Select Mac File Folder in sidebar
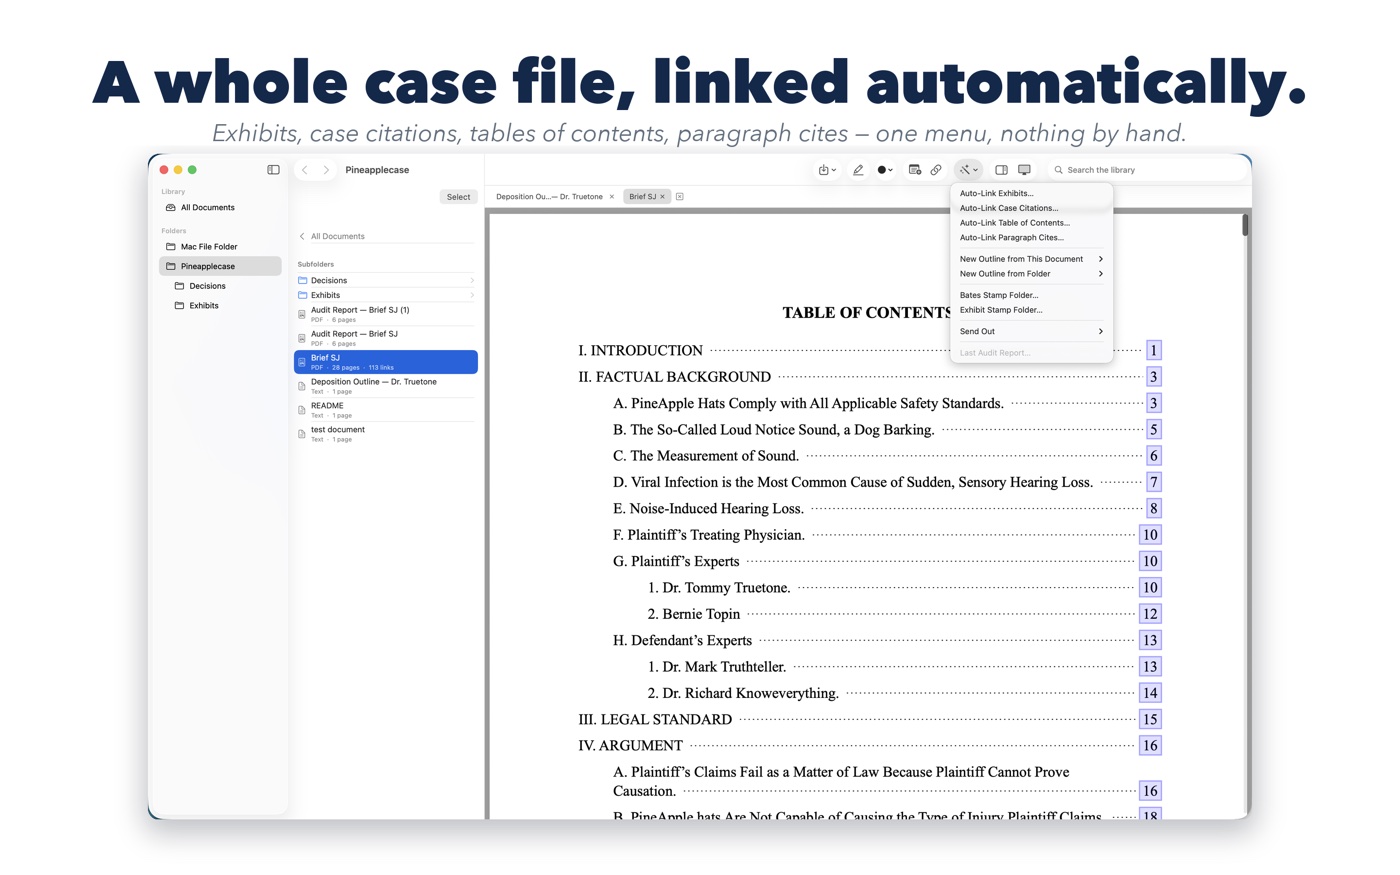 [220, 247]
